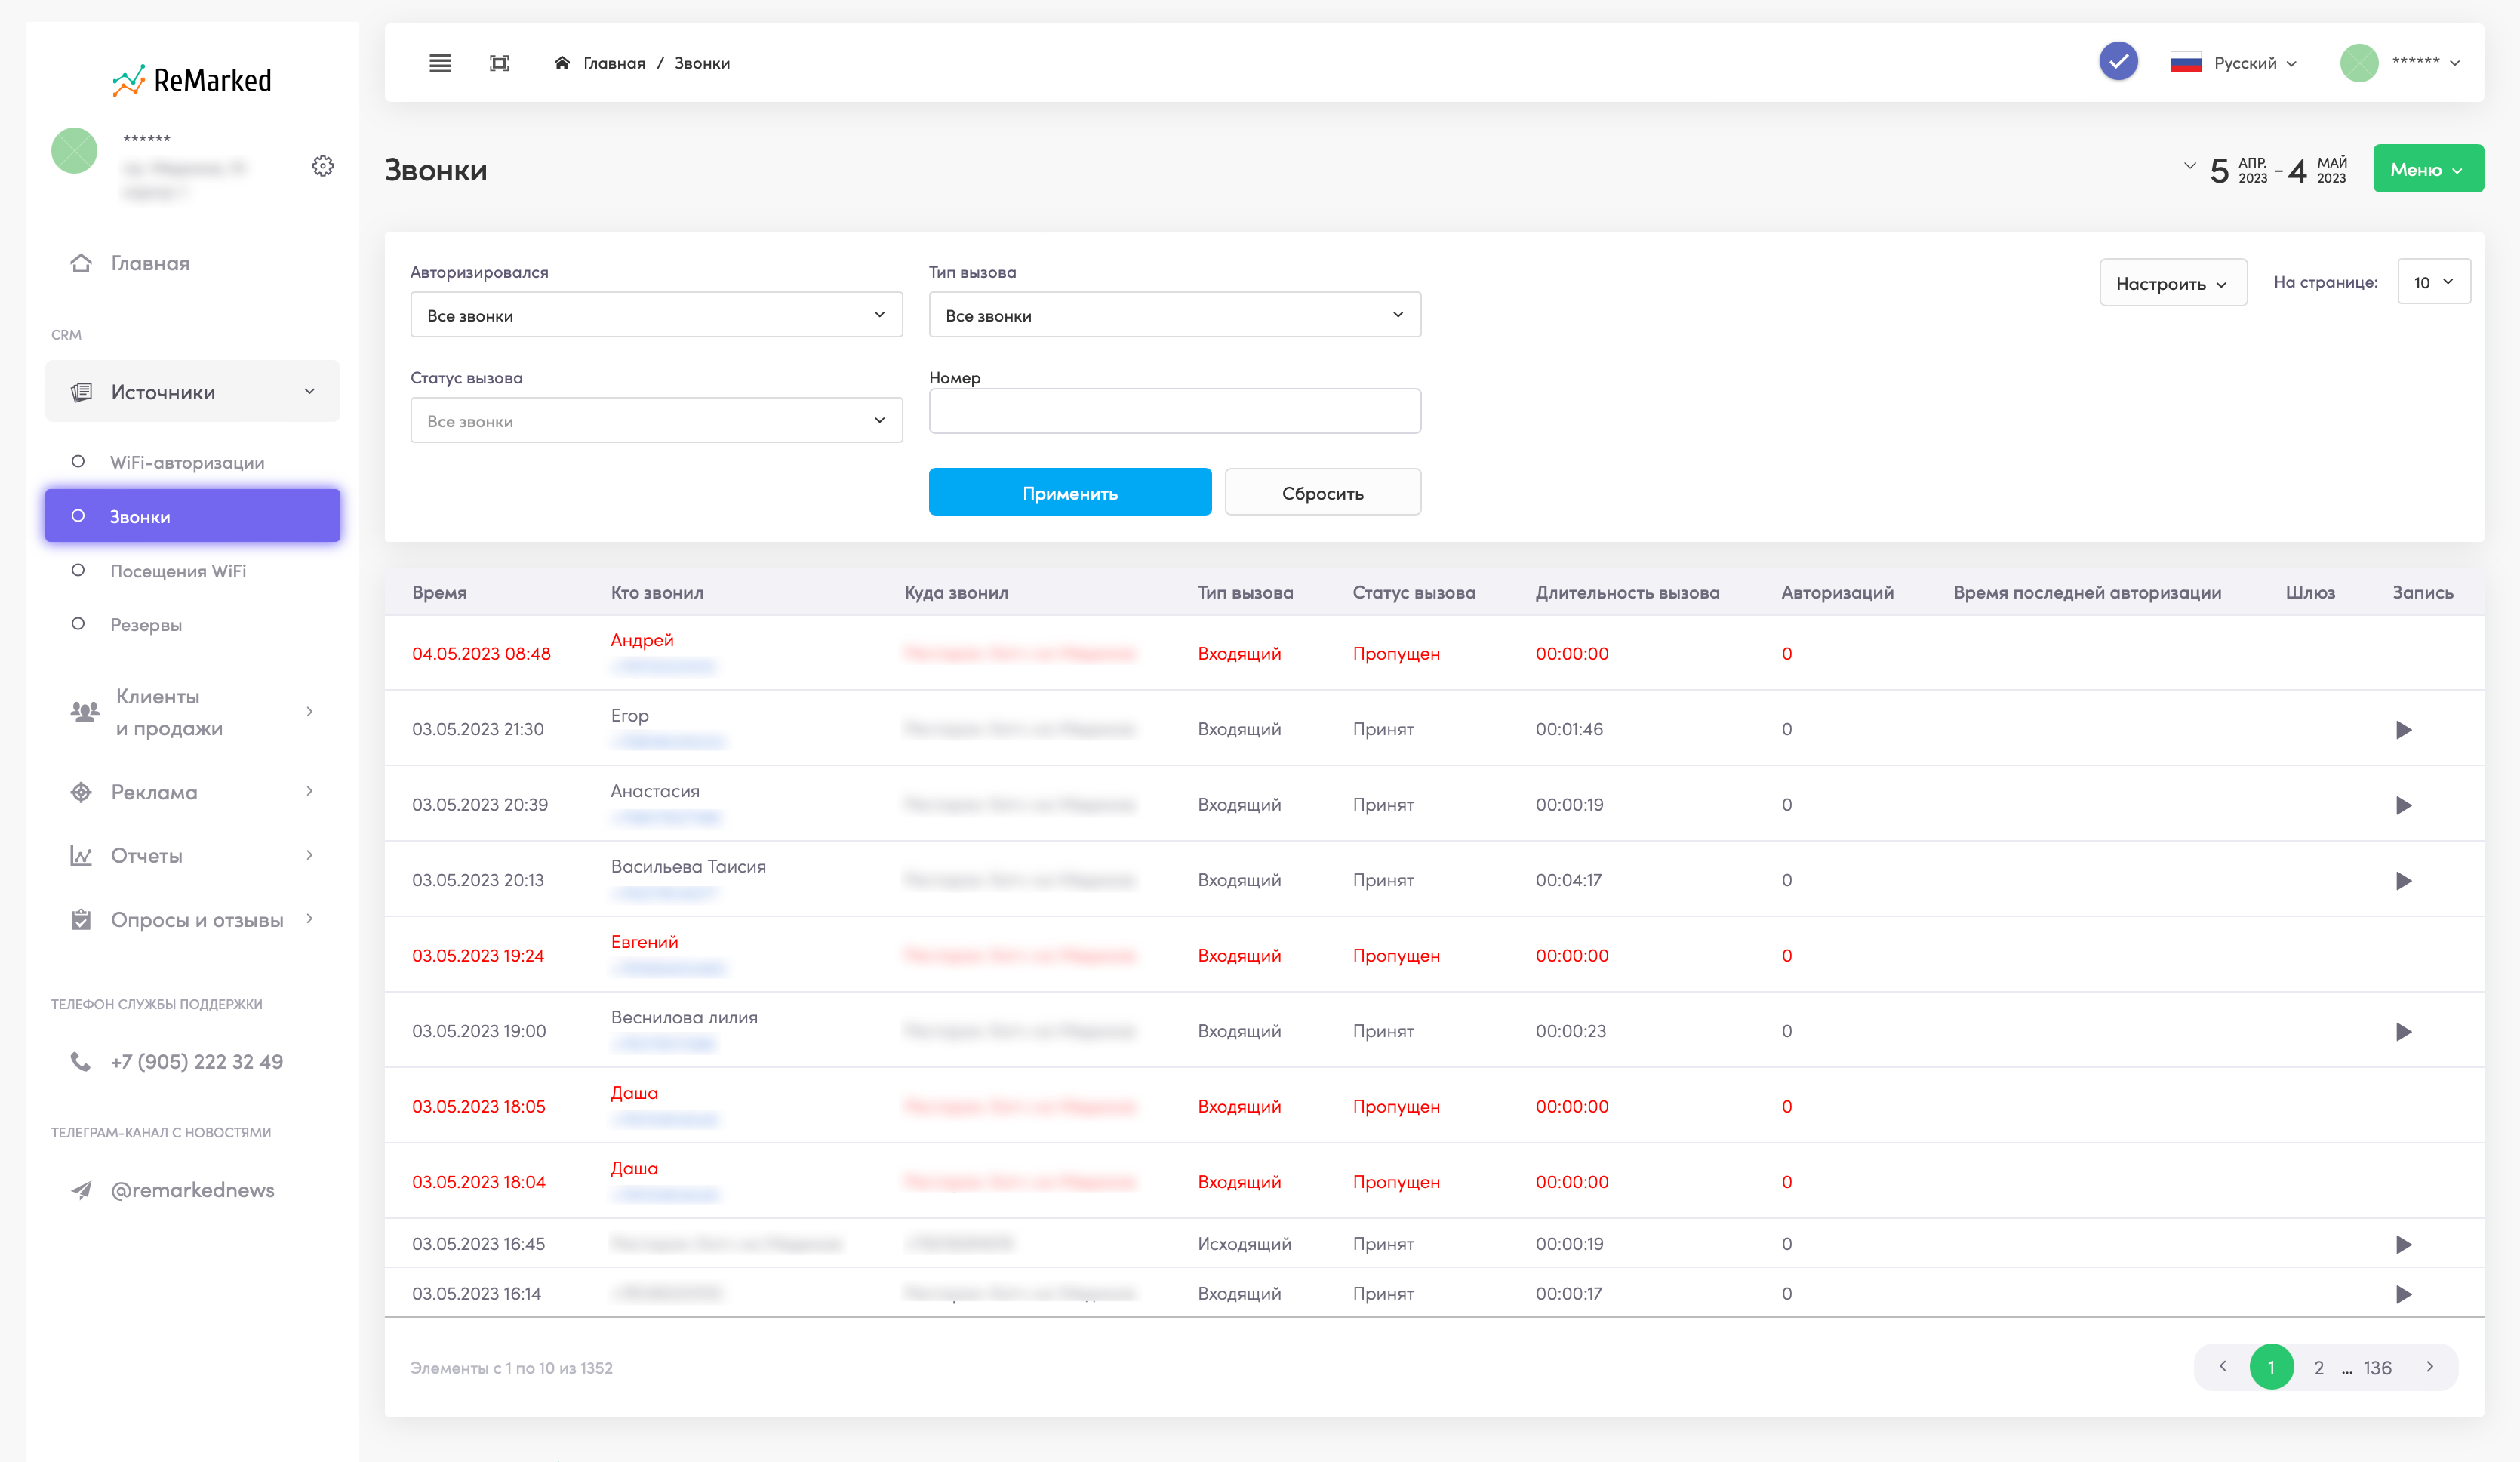Play recording of Анастасия's call

2403,805
